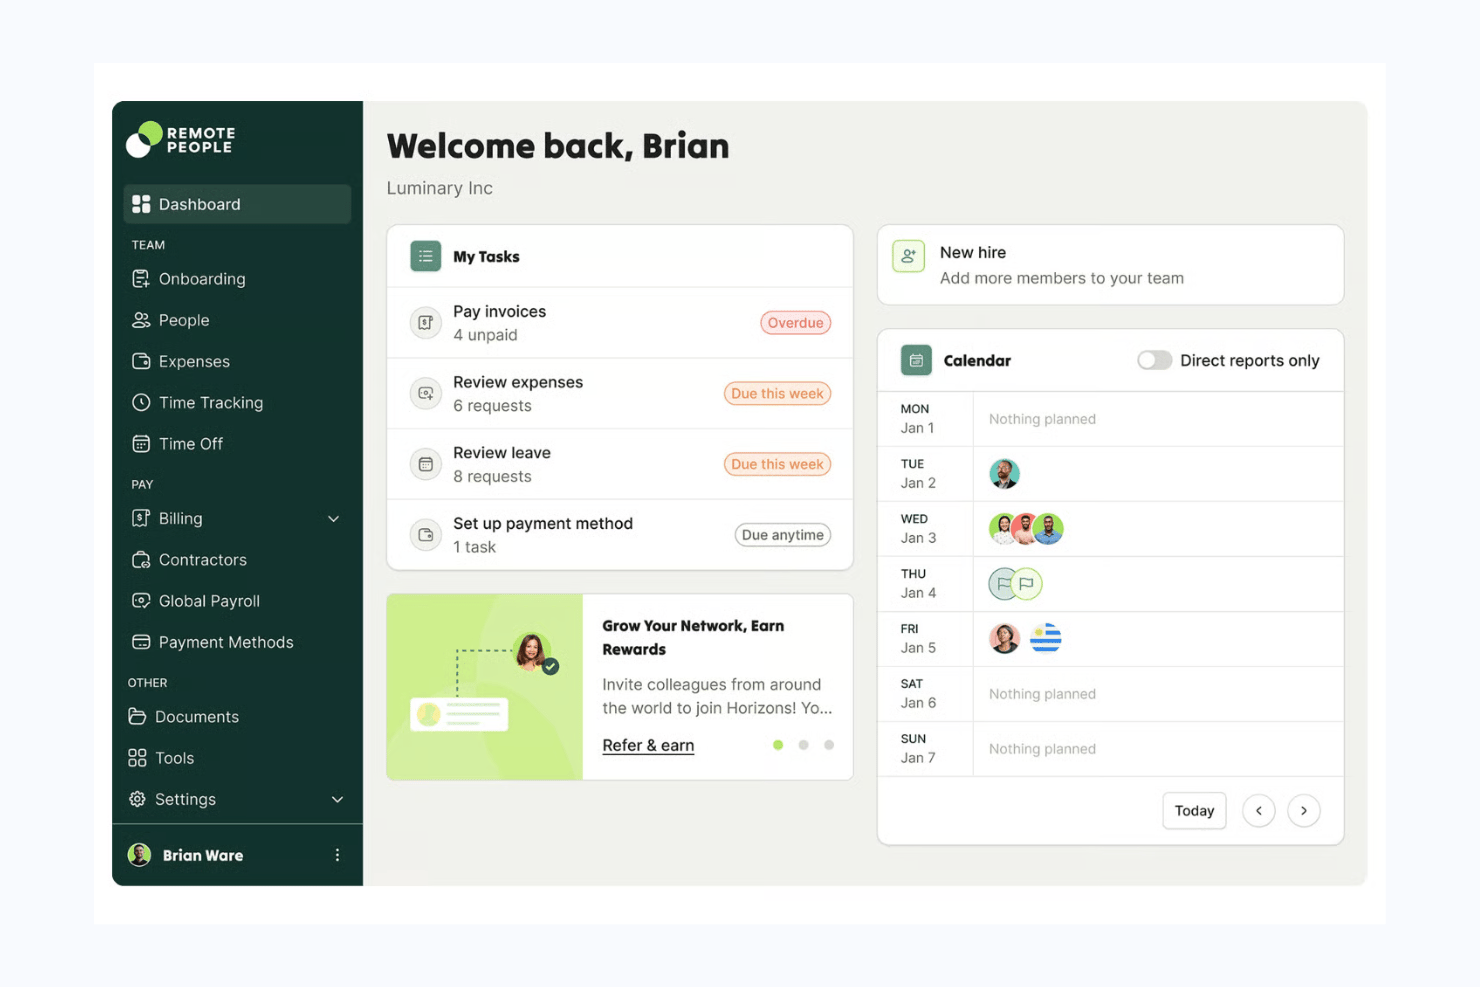Go to the previous calendar week

click(x=1259, y=811)
